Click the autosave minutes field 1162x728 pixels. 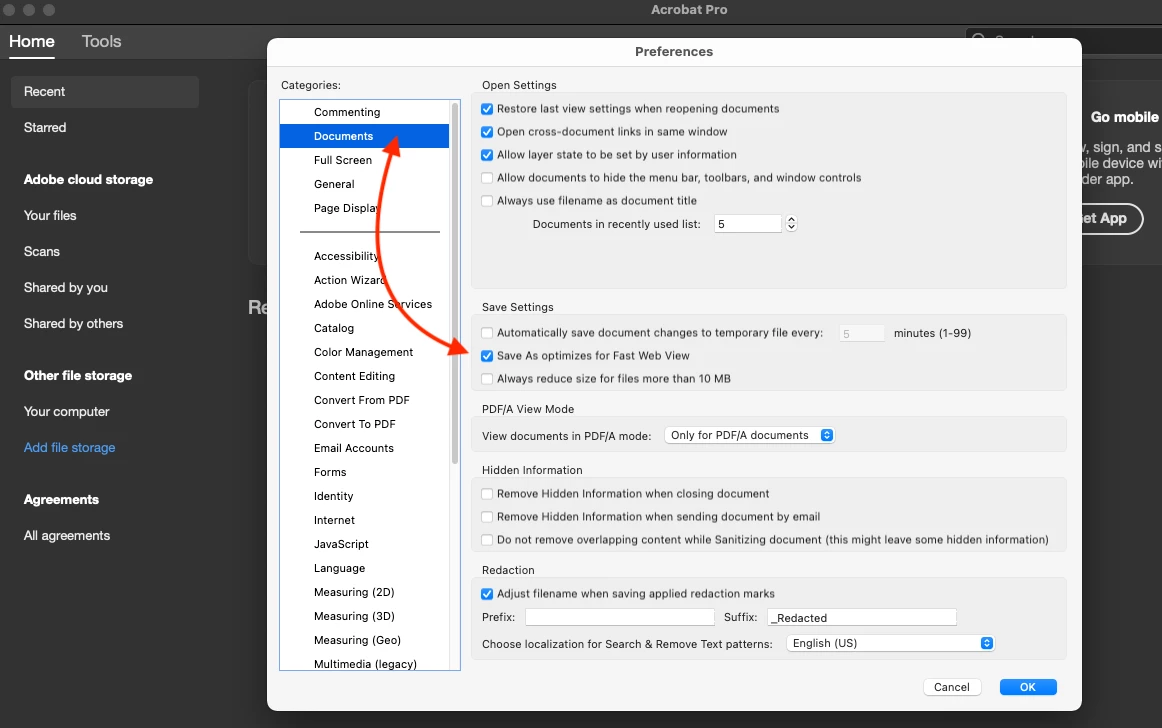pos(862,334)
